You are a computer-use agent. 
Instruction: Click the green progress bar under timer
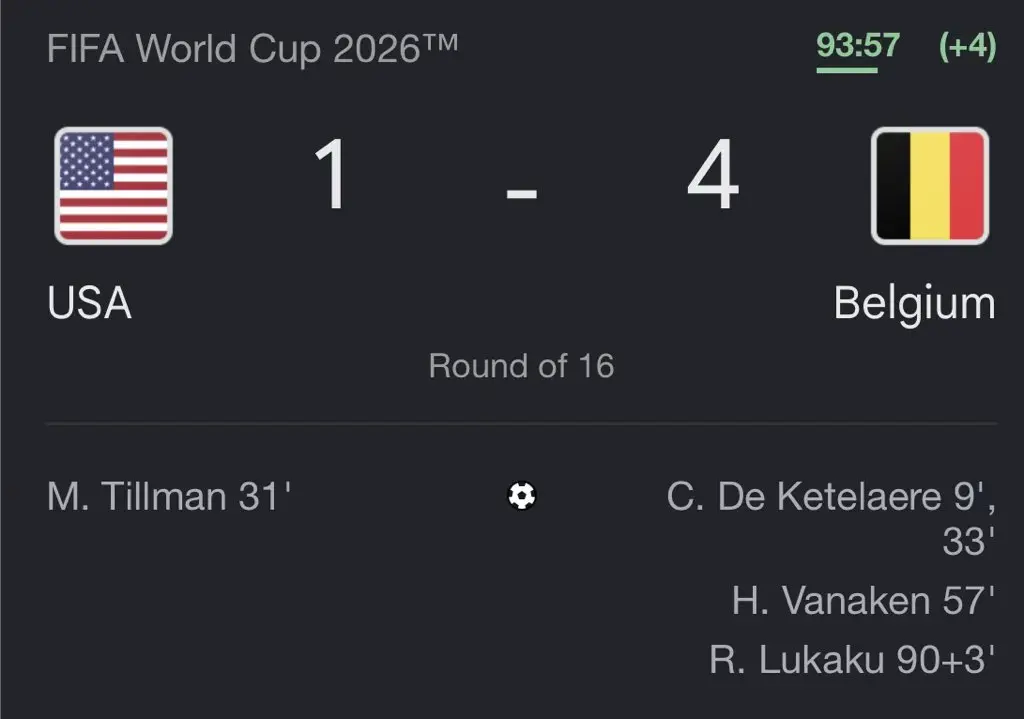pos(846,70)
